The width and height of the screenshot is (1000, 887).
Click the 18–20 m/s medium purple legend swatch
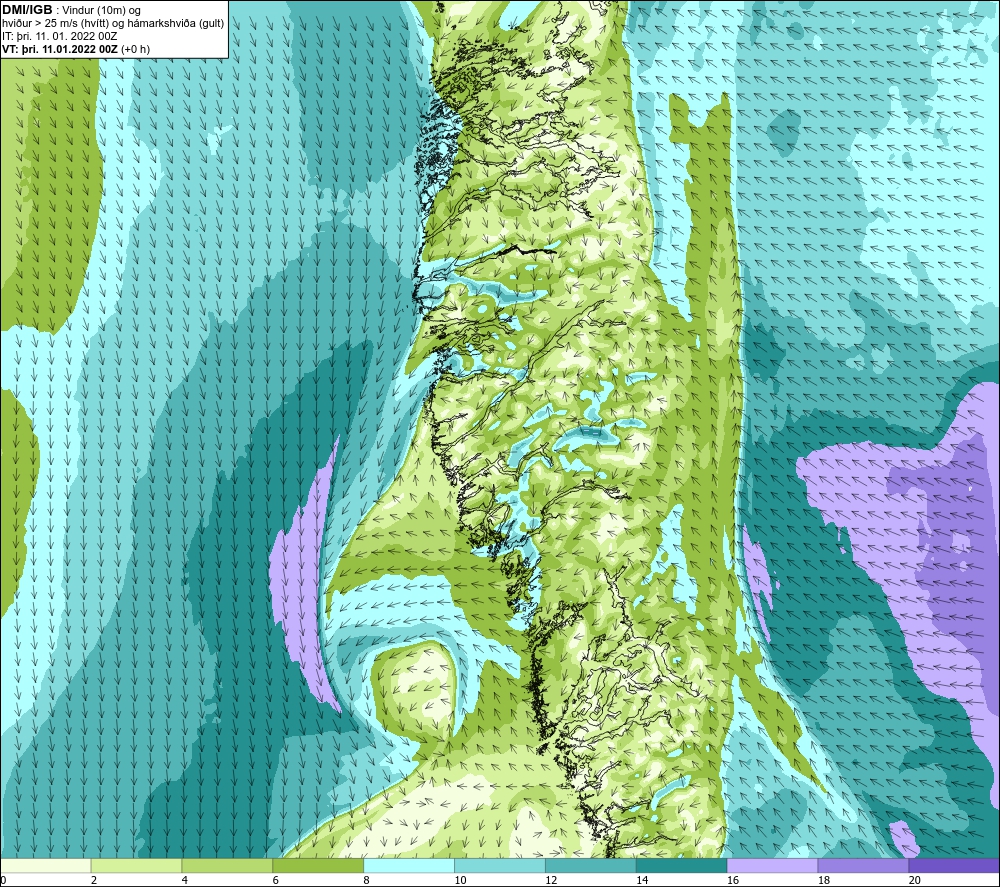click(864, 866)
